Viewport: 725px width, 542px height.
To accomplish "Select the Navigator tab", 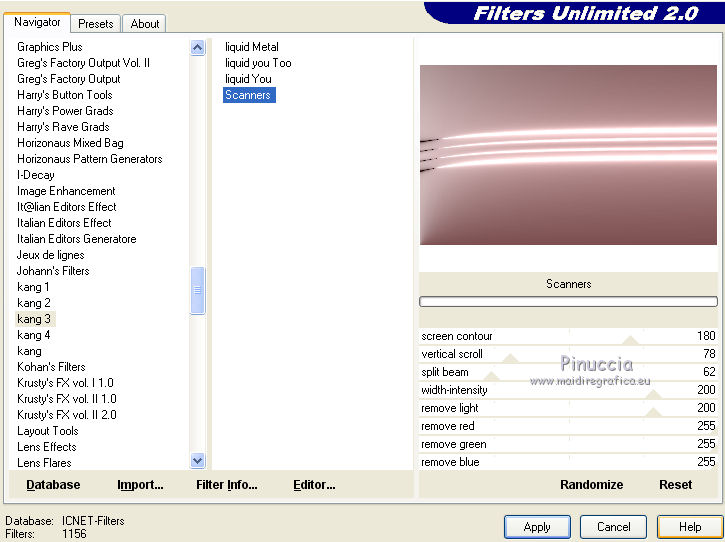I will pos(37,22).
